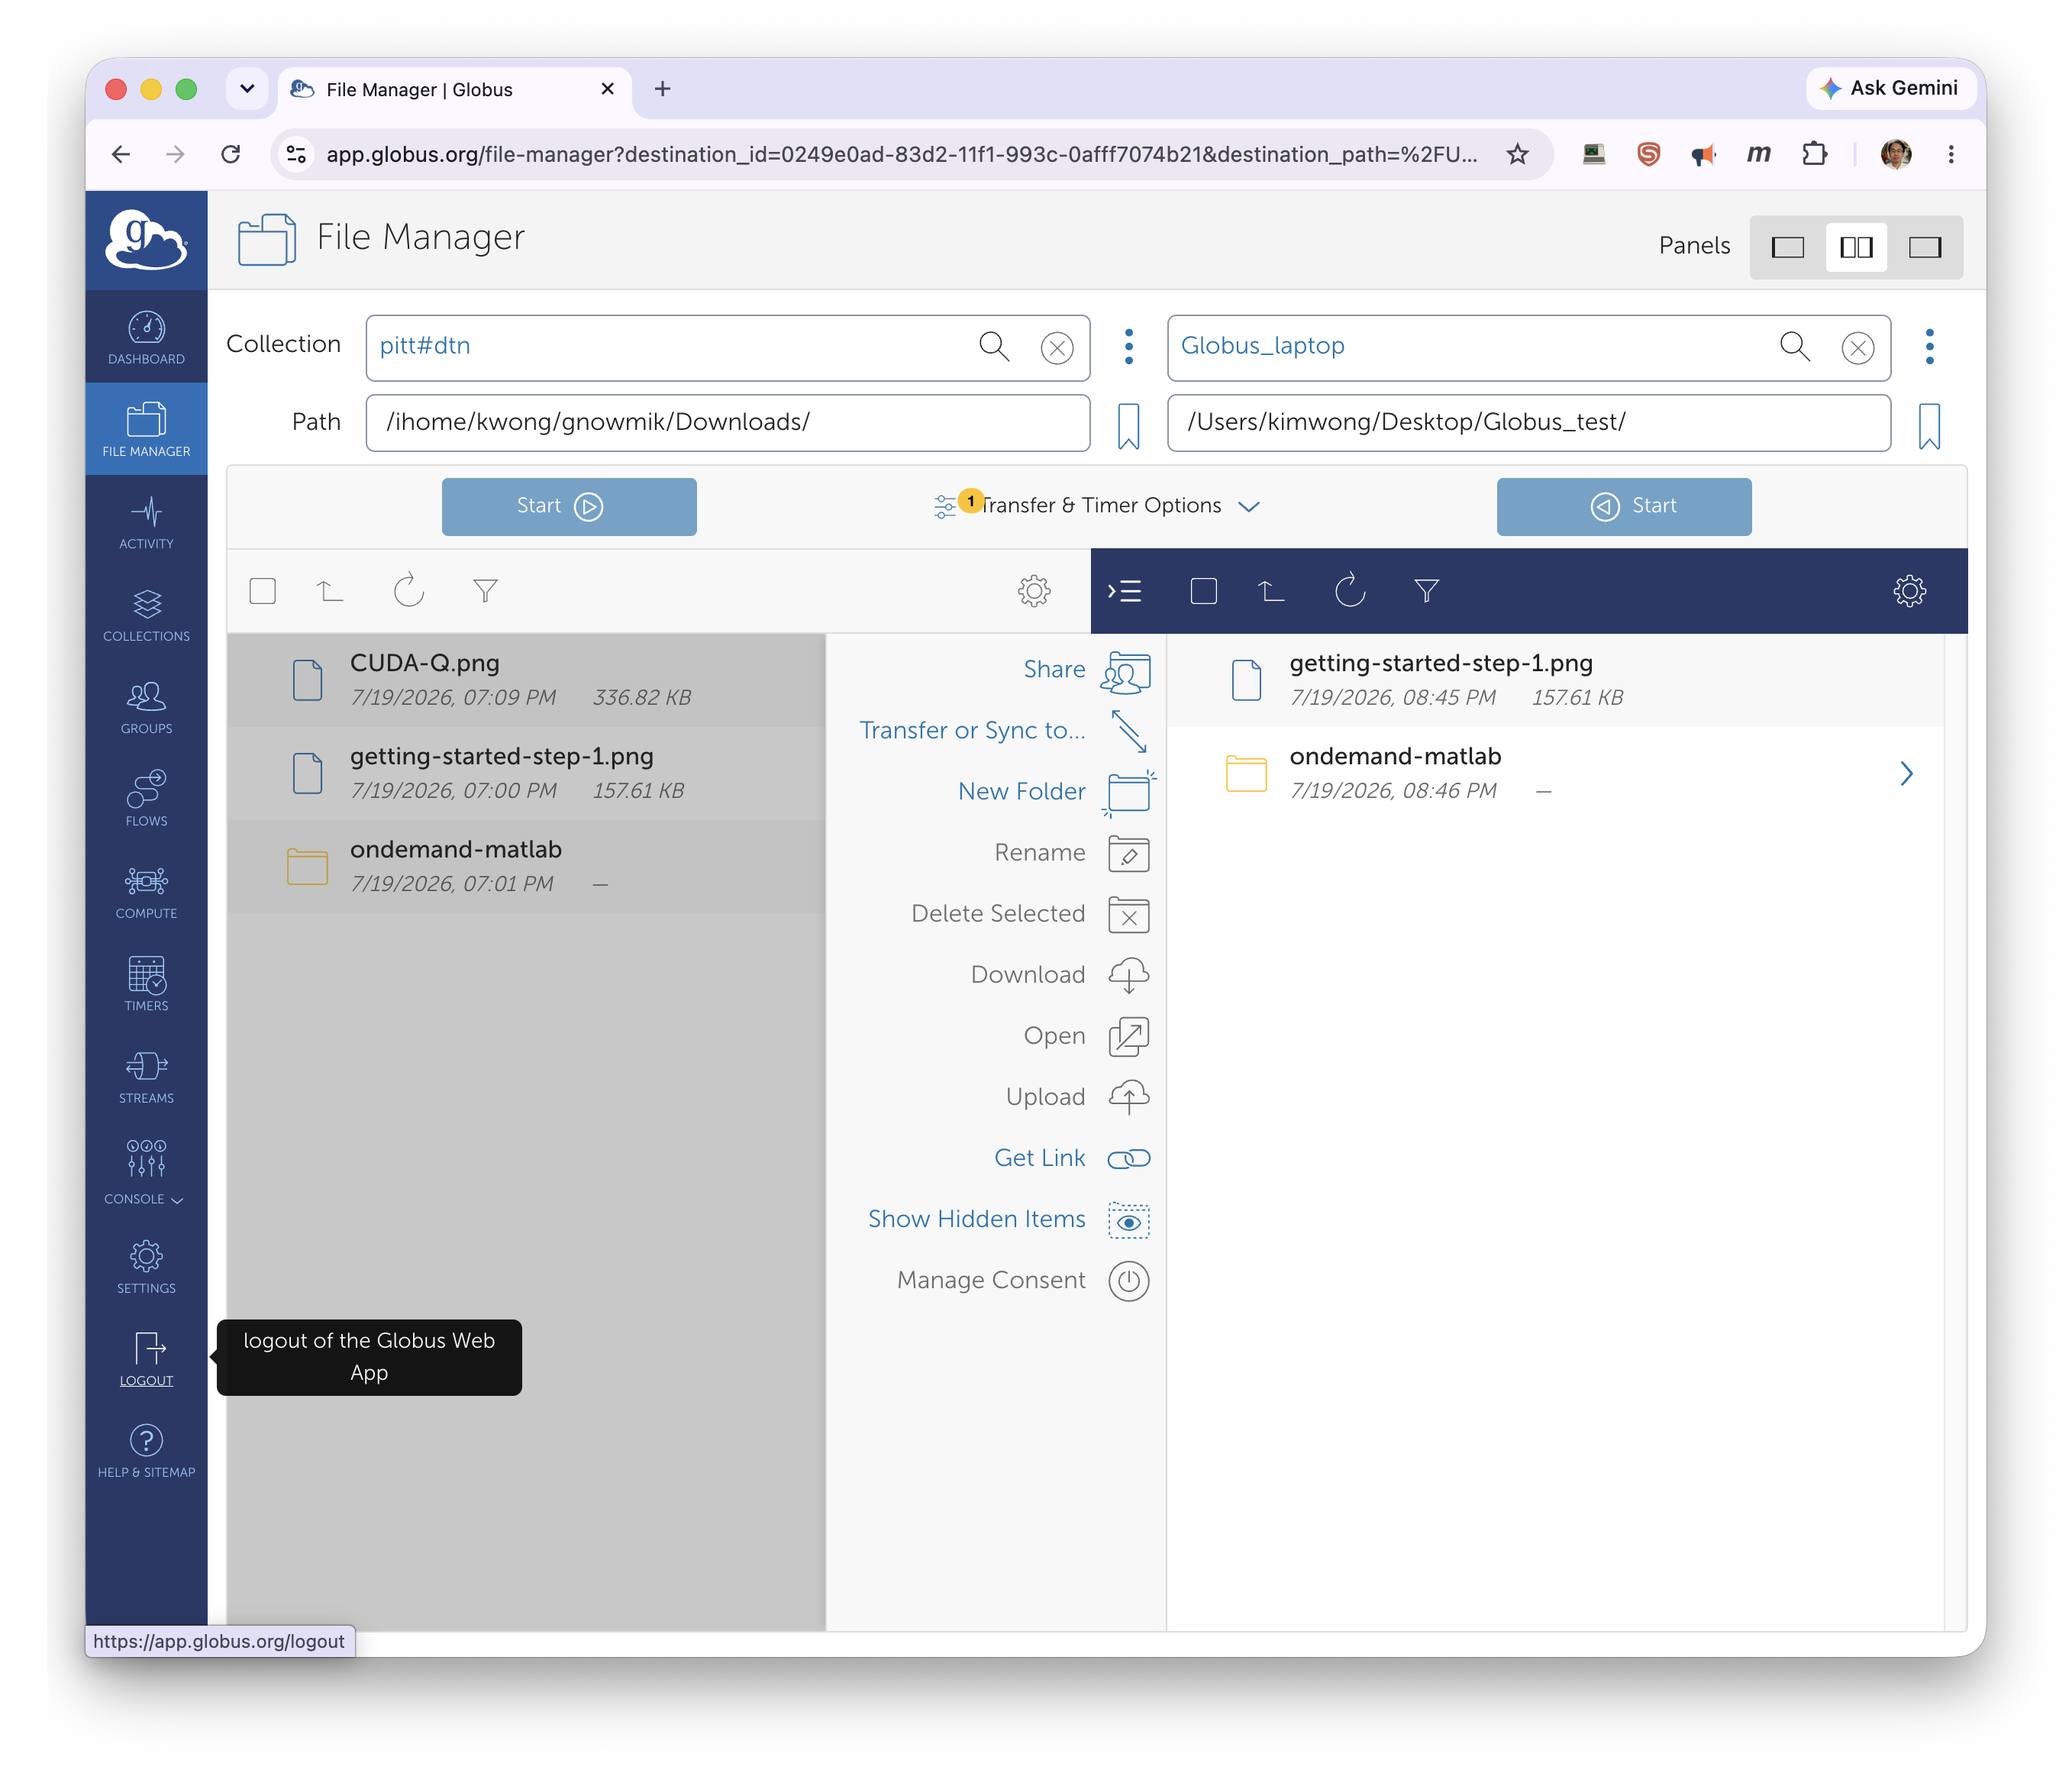
Task: Edit the right path field
Action: (1529, 422)
